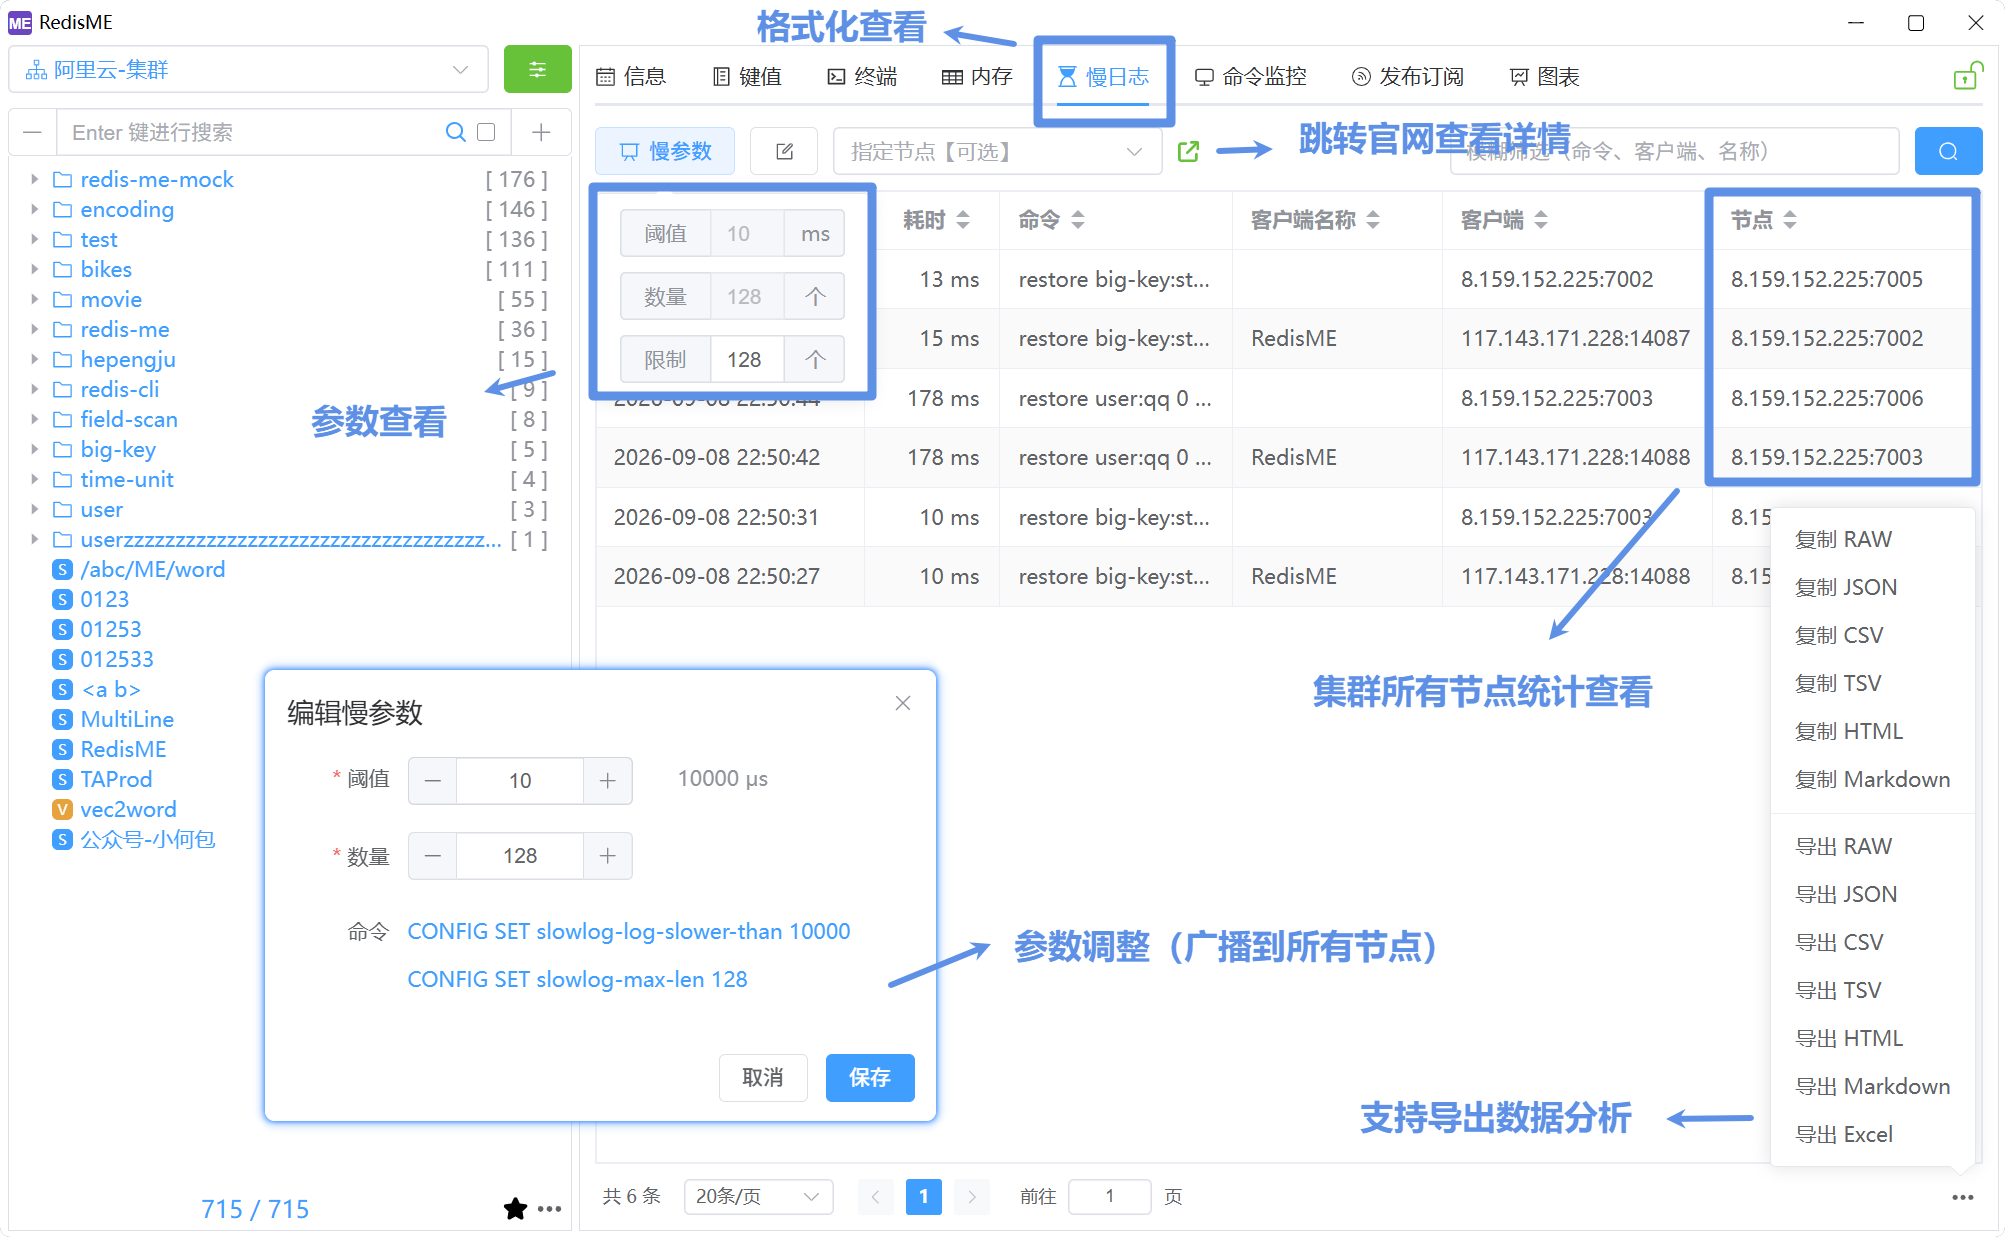
Task: Click the go-to page number field
Action: coord(1109,1196)
